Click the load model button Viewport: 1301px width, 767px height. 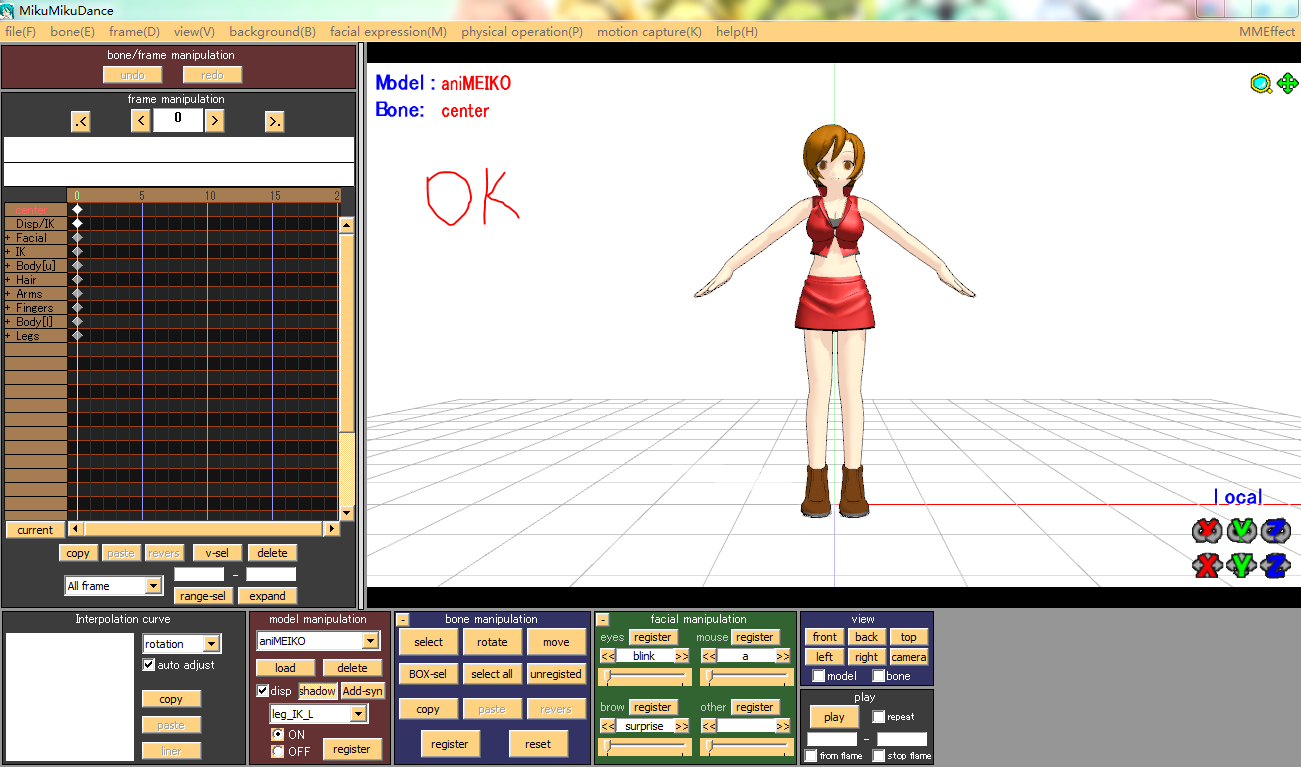(285, 668)
